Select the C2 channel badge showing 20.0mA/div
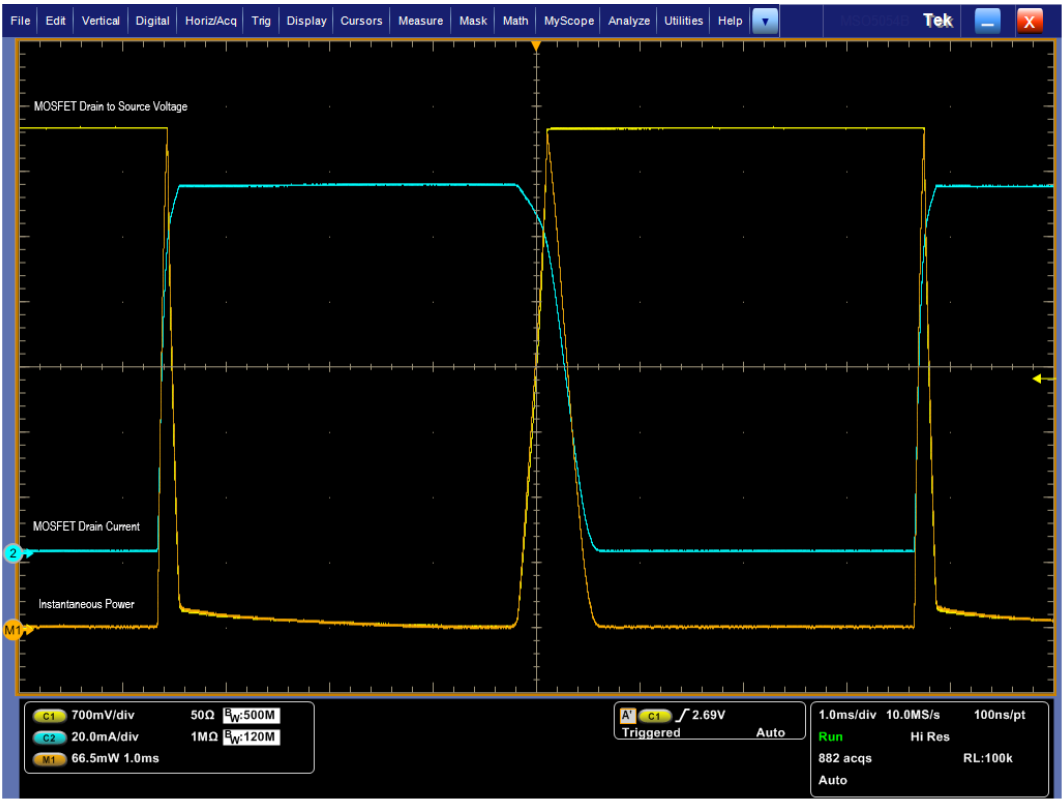The image size is (1063, 801). (48, 739)
